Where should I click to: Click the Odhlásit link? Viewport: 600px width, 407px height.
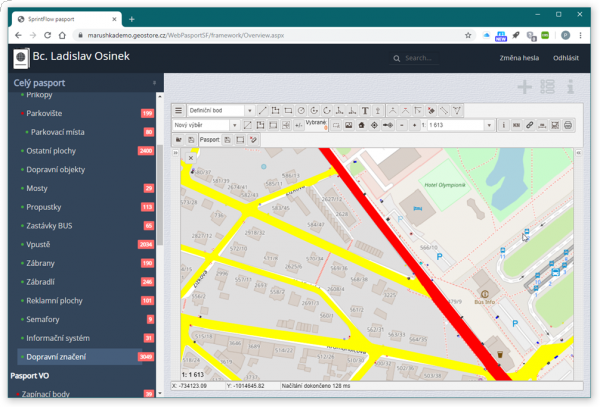[566, 58]
